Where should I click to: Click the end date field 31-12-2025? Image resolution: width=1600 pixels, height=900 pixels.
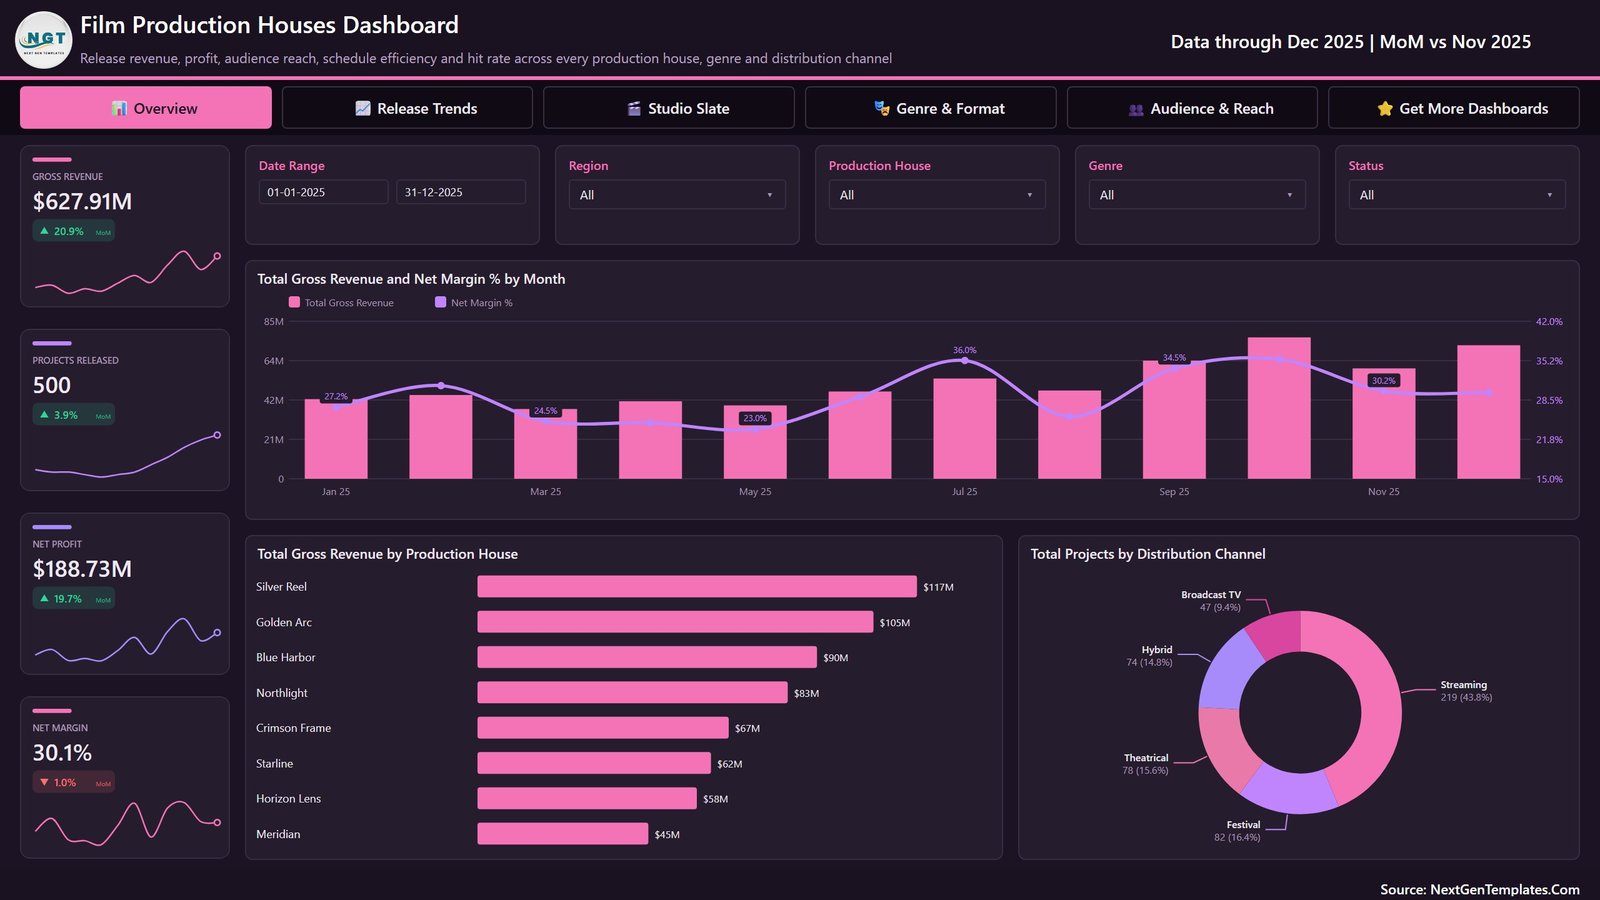[x=461, y=192]
